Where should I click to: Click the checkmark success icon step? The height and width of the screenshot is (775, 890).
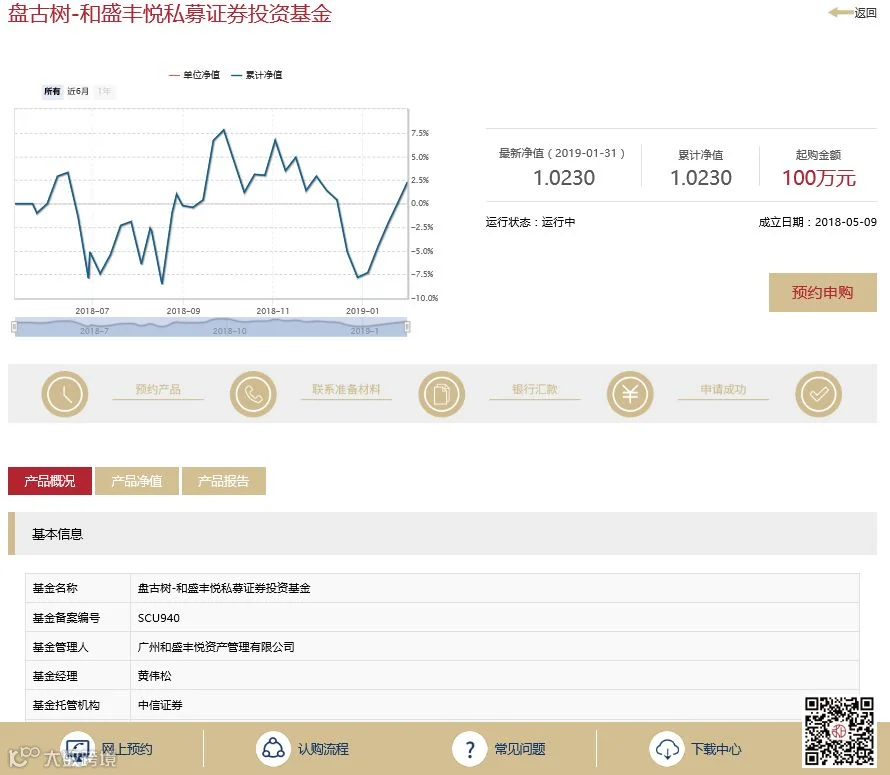point(818,393)
